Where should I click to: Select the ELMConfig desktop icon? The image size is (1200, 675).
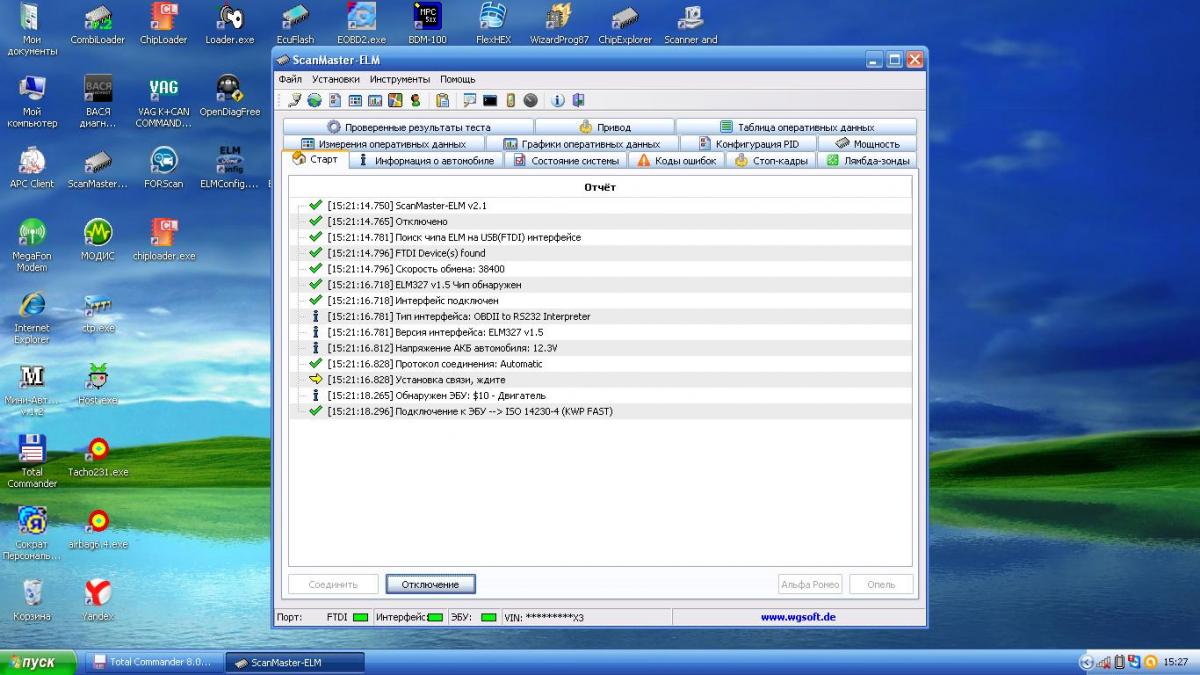[x=229, y=169]
